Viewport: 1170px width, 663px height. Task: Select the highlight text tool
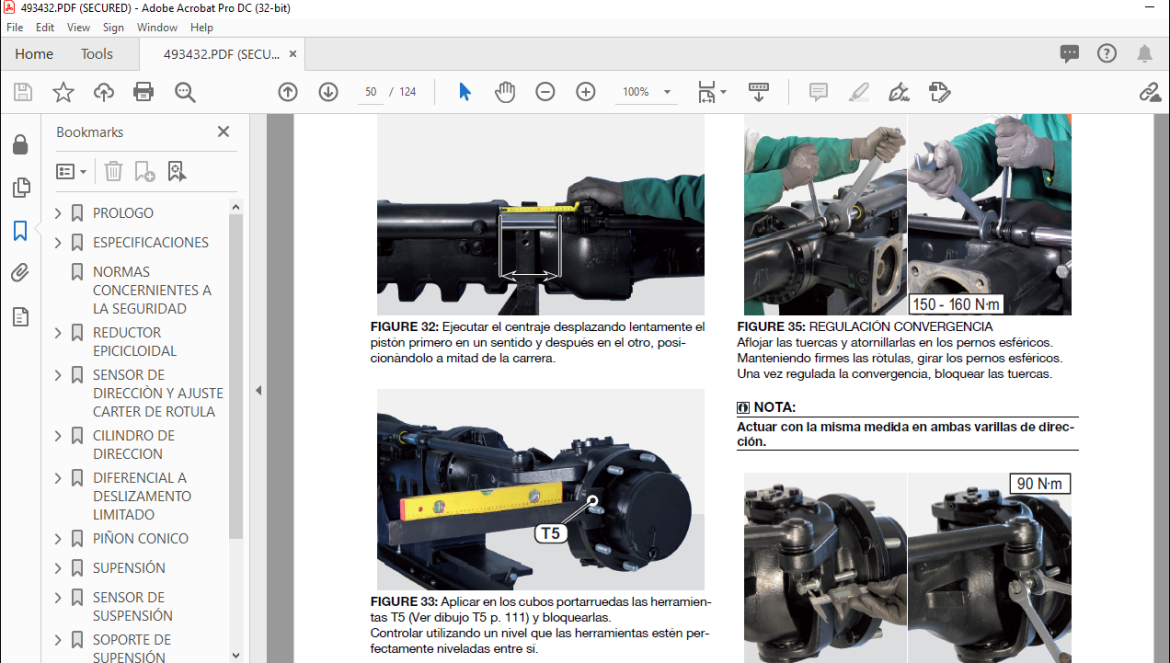click(859, 92)
